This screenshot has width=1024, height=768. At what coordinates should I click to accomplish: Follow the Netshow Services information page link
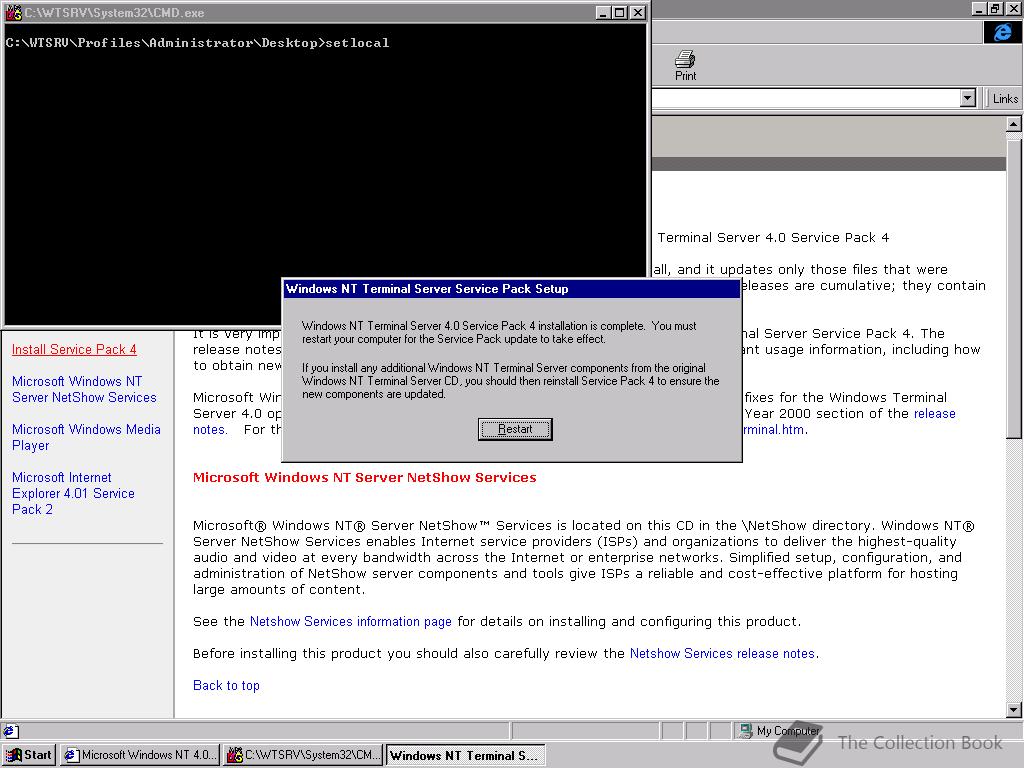pos(351,621)
